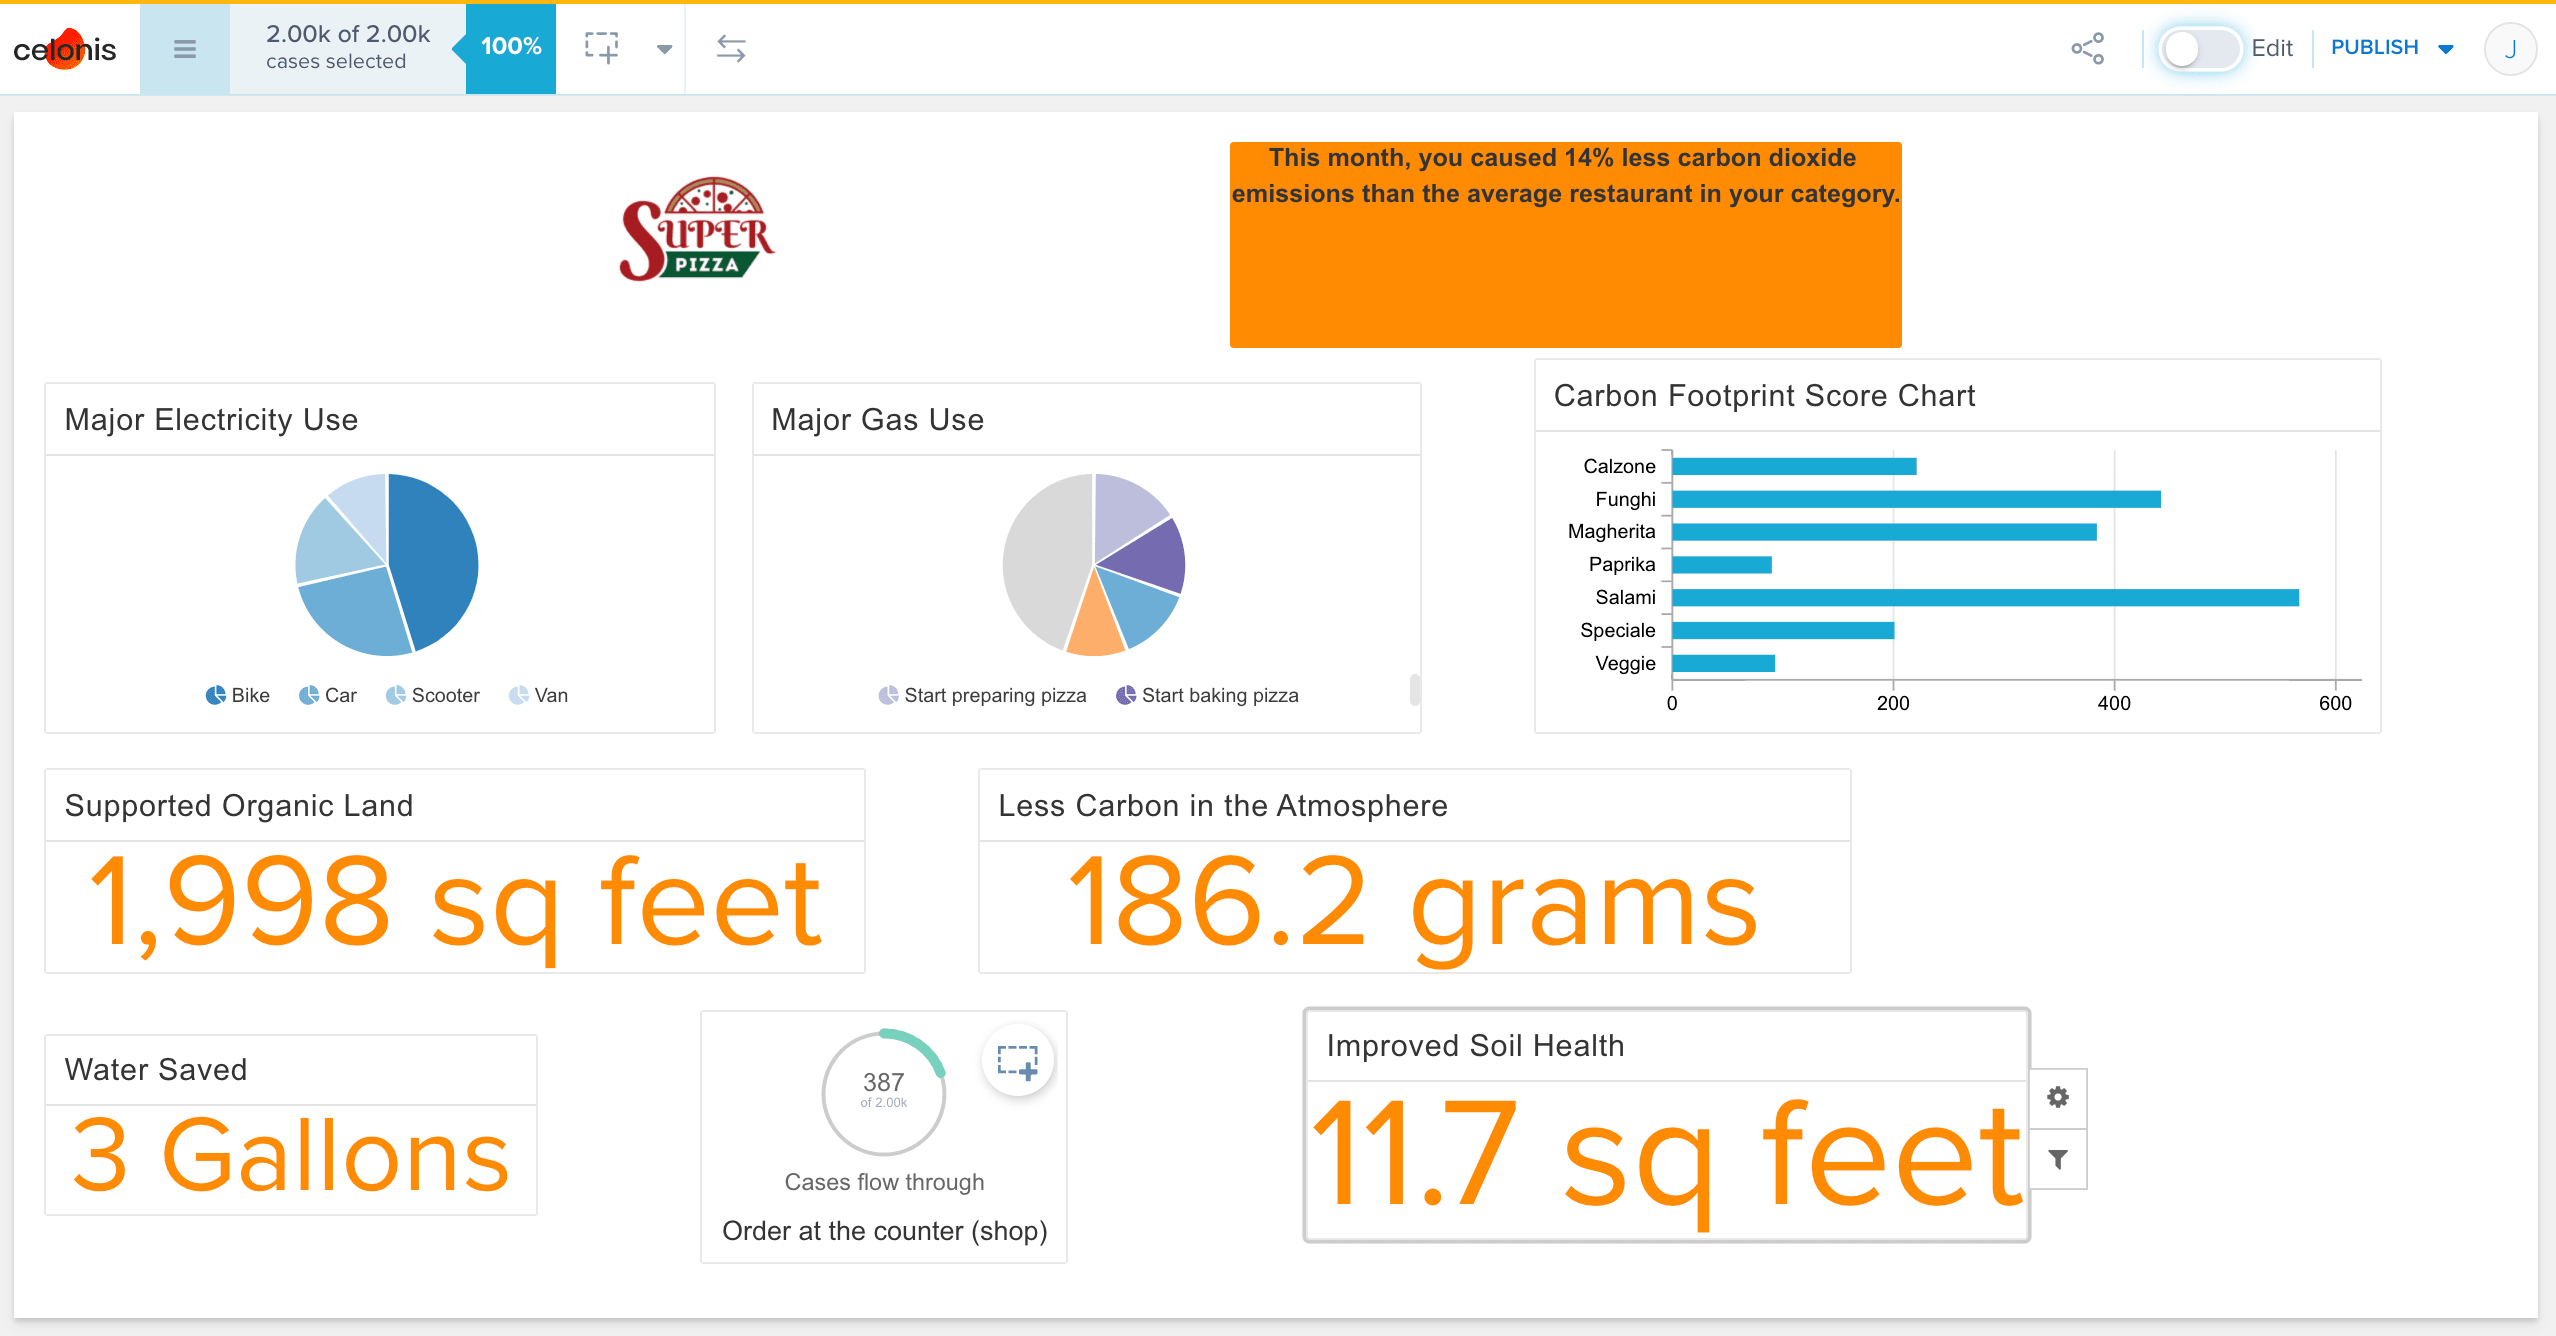
Task: Click the swap arrows icon
Action: (731, 48)
